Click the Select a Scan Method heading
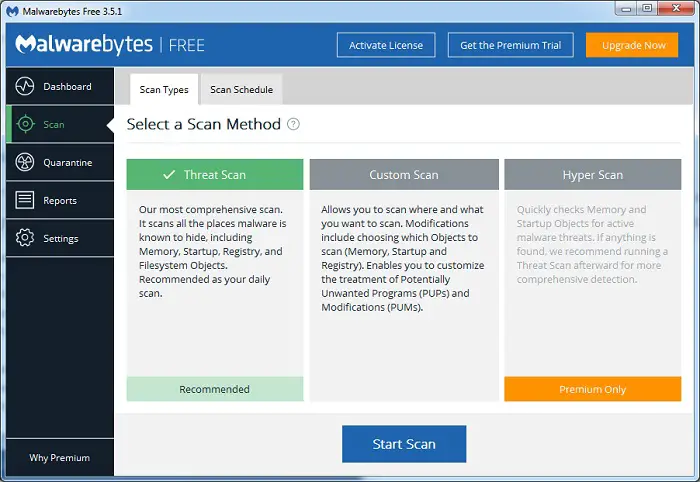Image resolution: width=700 pixels, height=482 pixels. click(204, 124)
